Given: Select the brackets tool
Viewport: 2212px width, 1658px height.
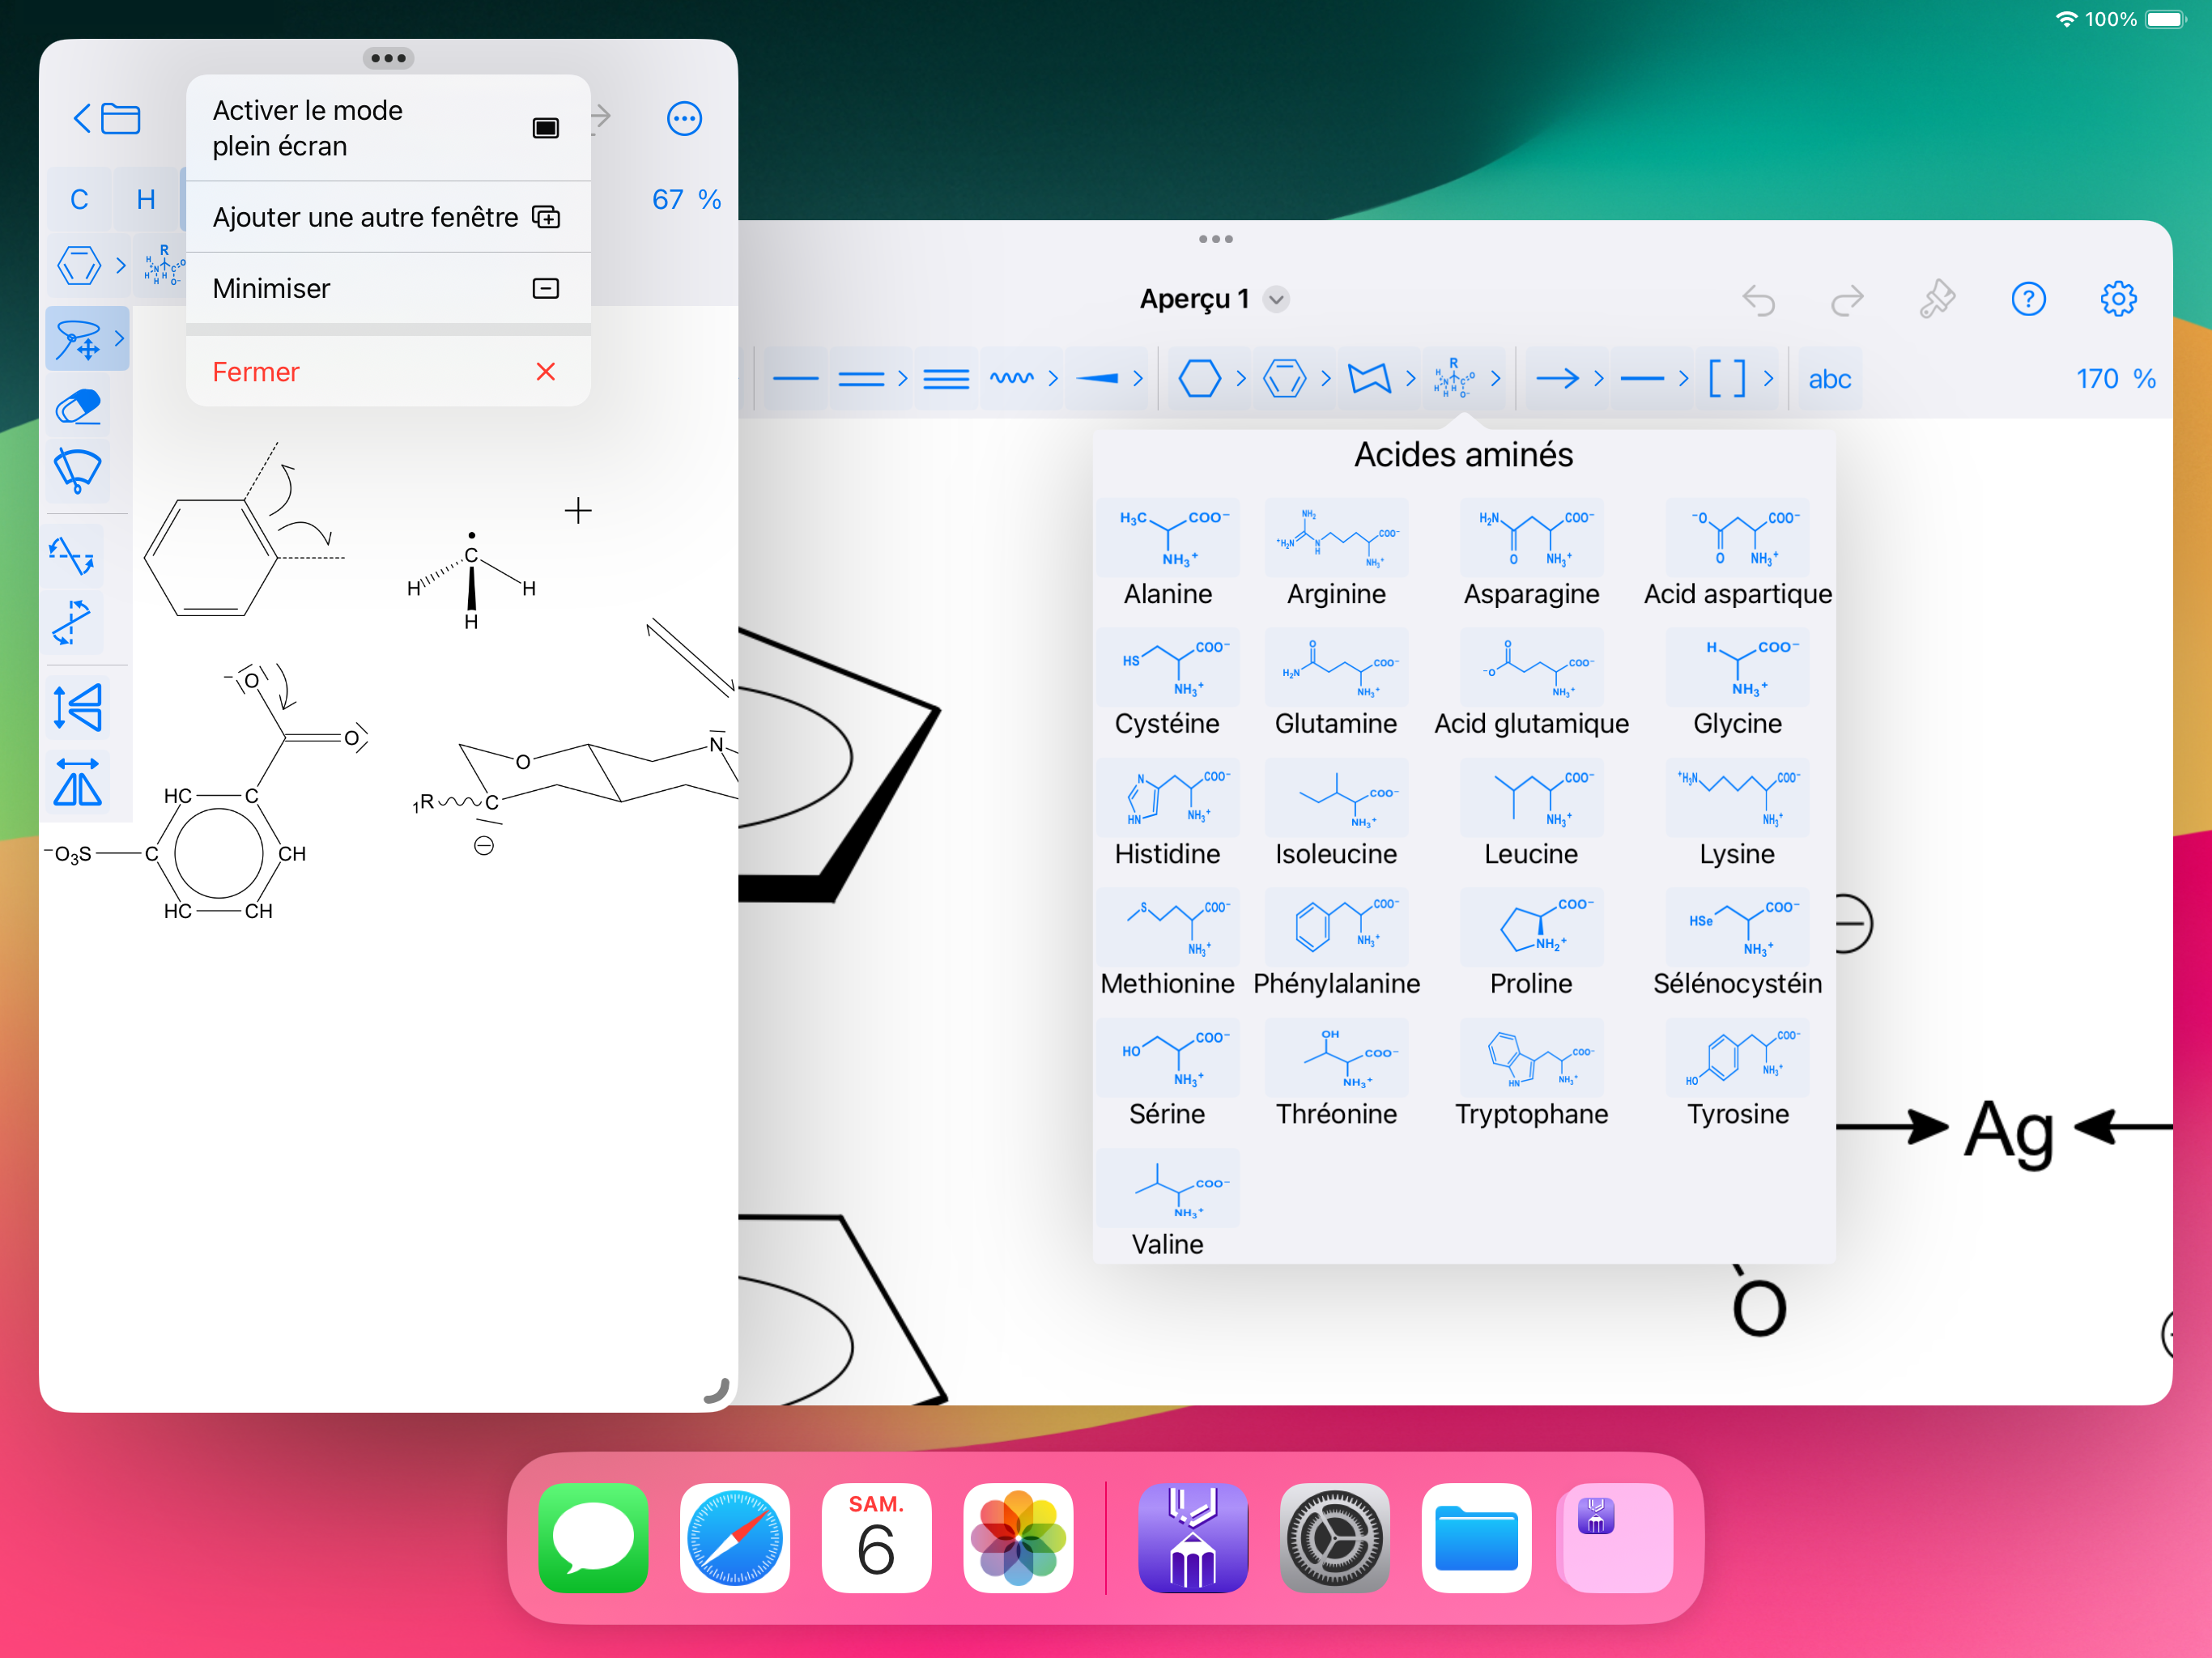Looking at the screenshot, I should (x=1727, y=379).
